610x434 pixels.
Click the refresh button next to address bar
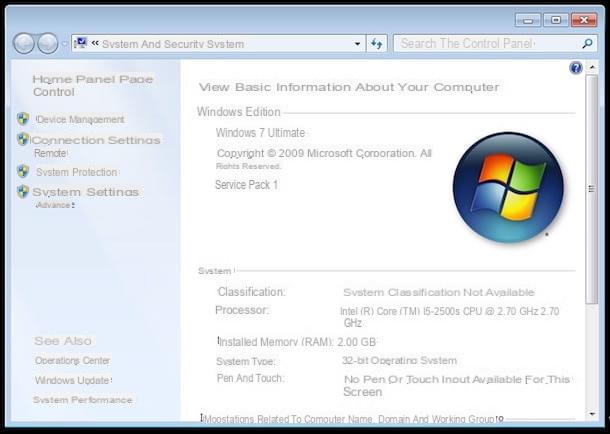coord(377,44)
